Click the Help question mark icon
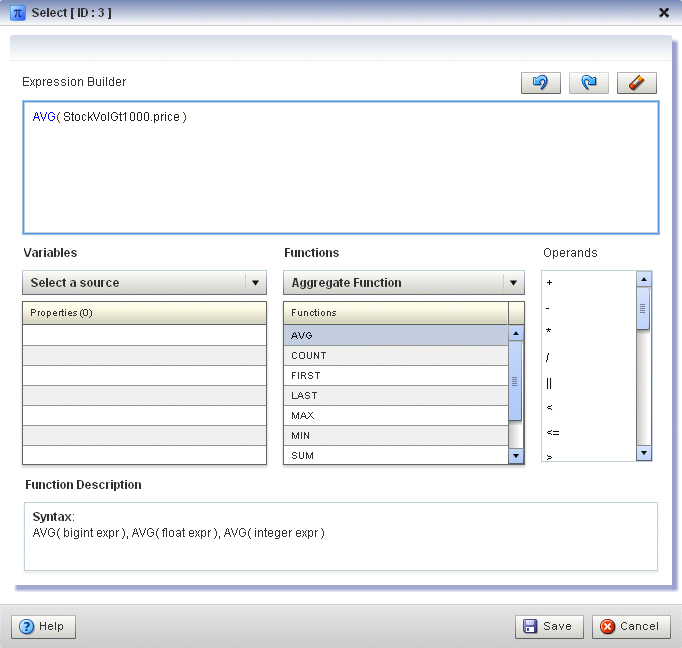The height and width of the screenshot is (648, 682). [x=27, y=627]
